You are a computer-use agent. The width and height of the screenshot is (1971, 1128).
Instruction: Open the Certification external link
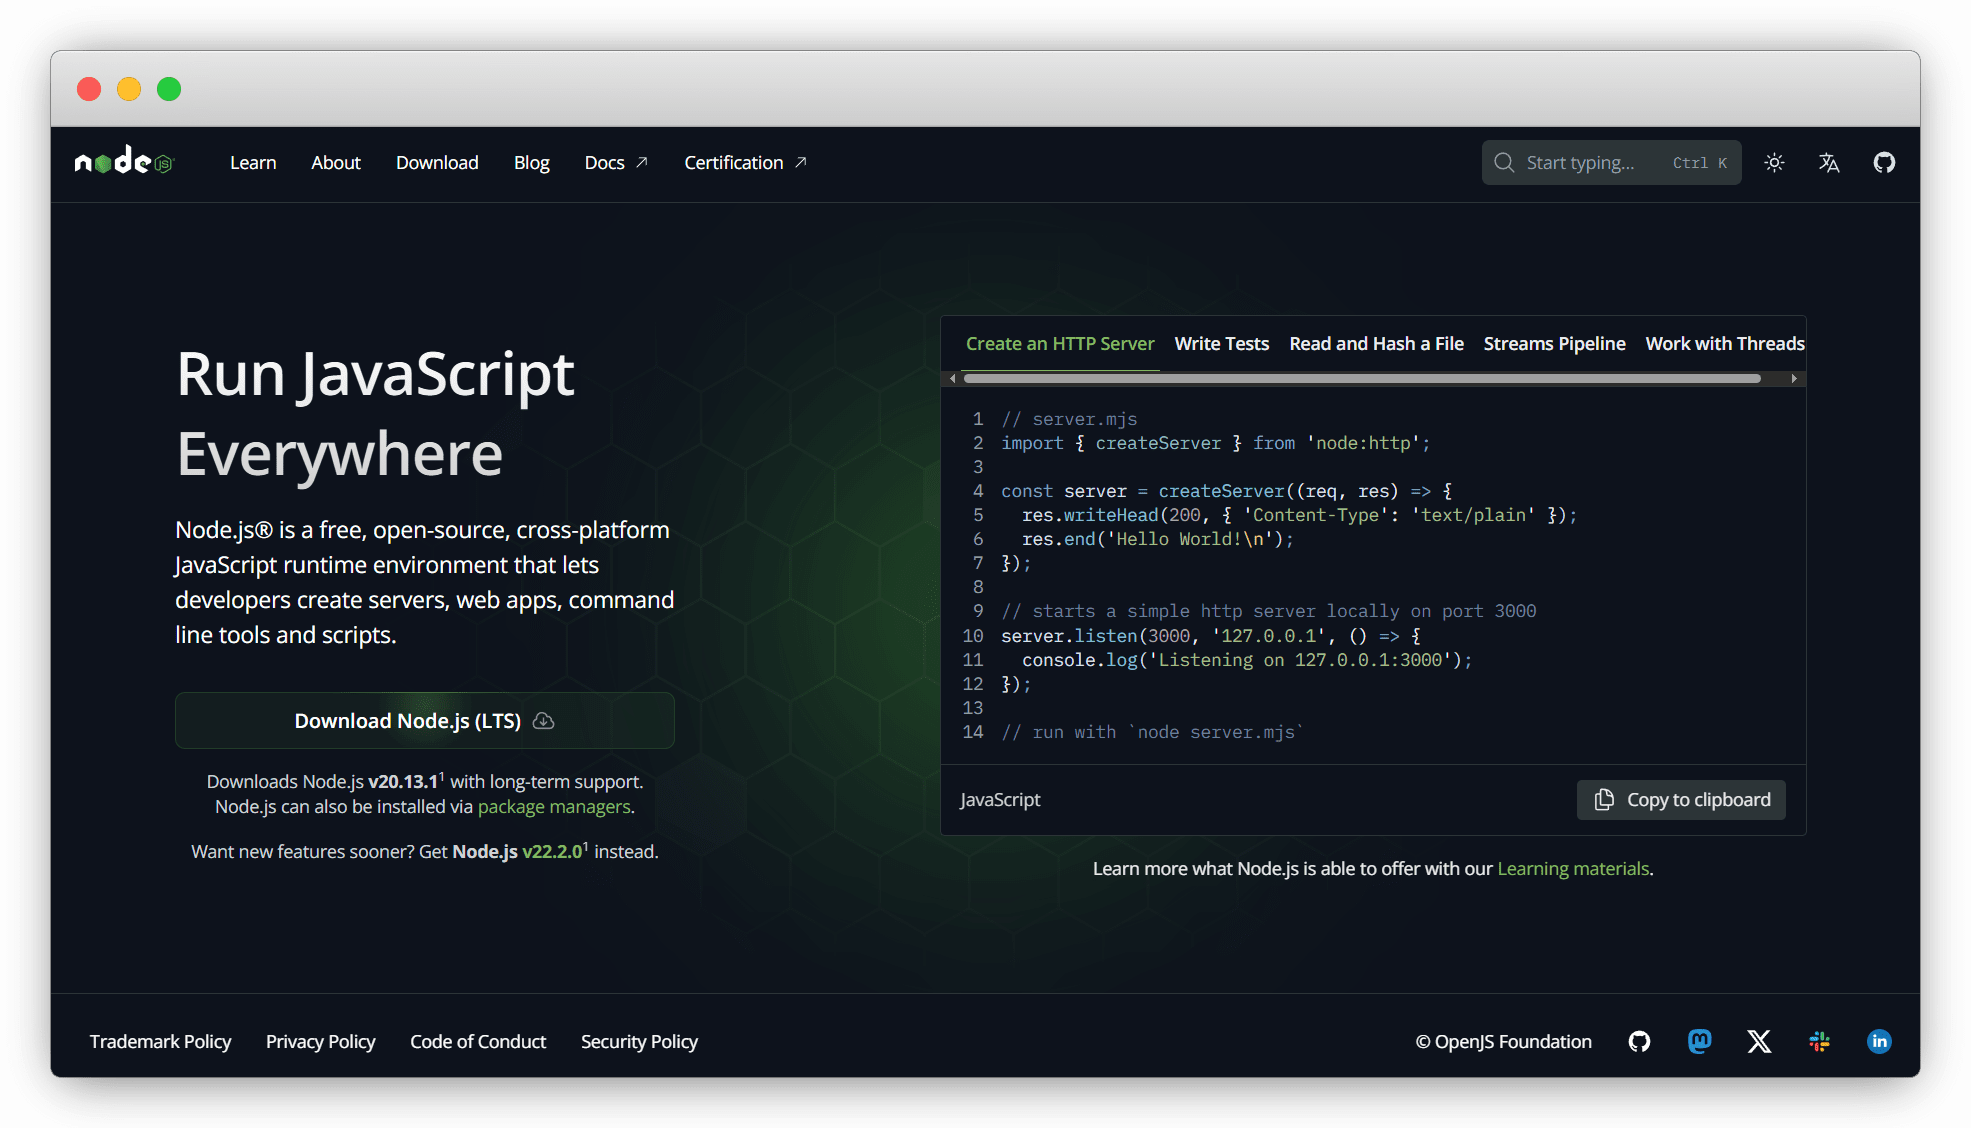click(745, 162)
